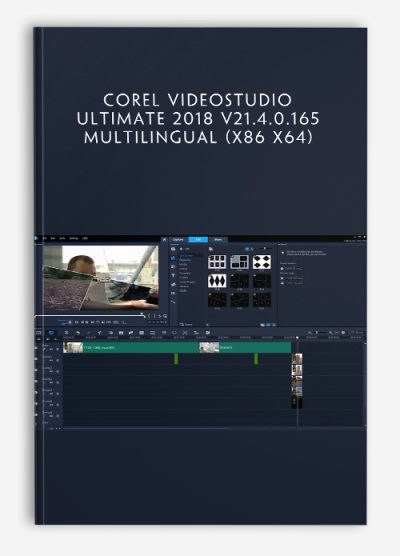Switch to the Capture workspace tab
The height and width of the screenshot is (556, 400).
(178, 240)
